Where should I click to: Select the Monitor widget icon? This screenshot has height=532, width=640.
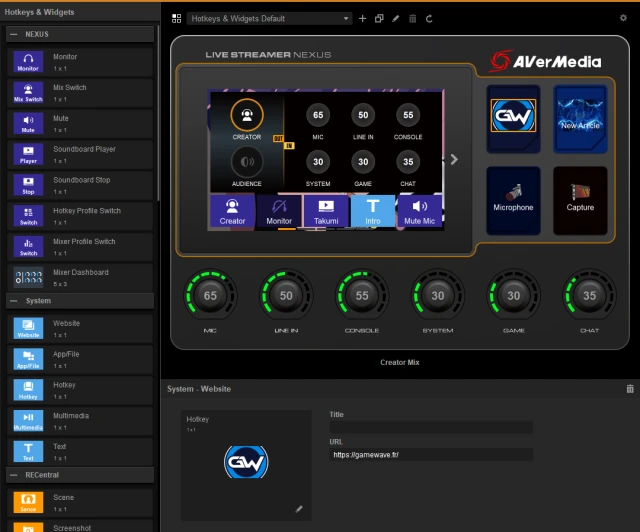[x=28, y=62]
